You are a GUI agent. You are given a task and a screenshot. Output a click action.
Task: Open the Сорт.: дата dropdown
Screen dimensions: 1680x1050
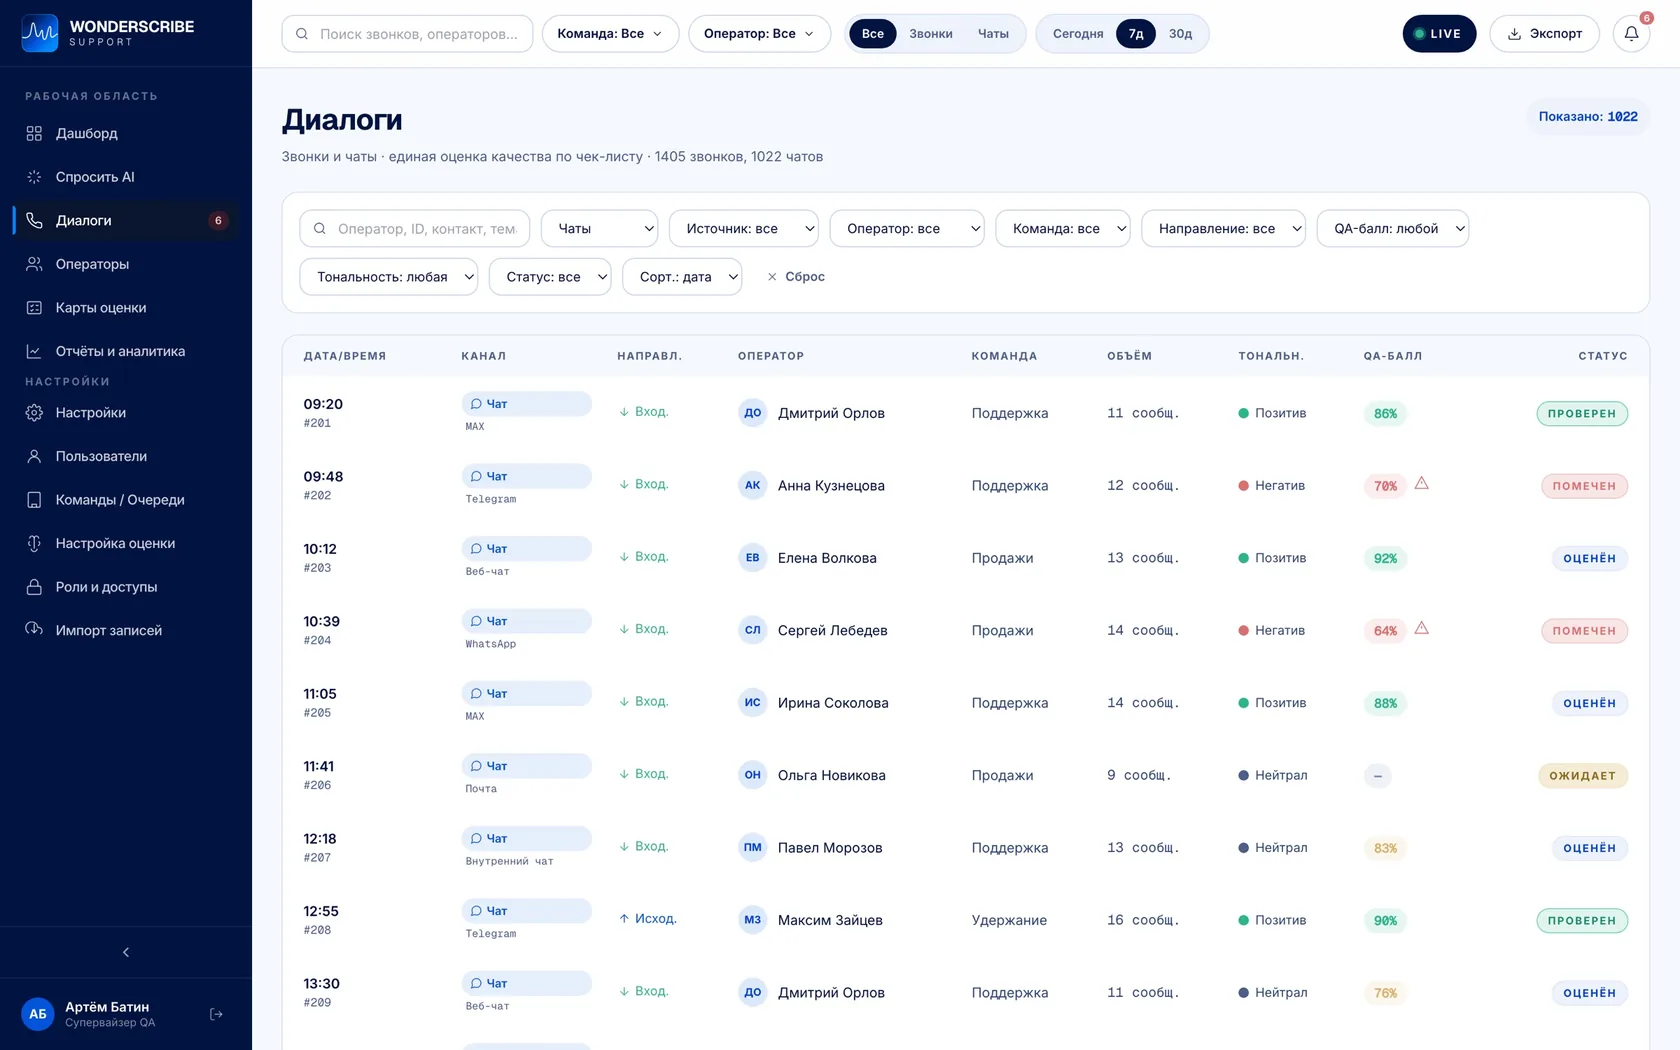point(682,277)
